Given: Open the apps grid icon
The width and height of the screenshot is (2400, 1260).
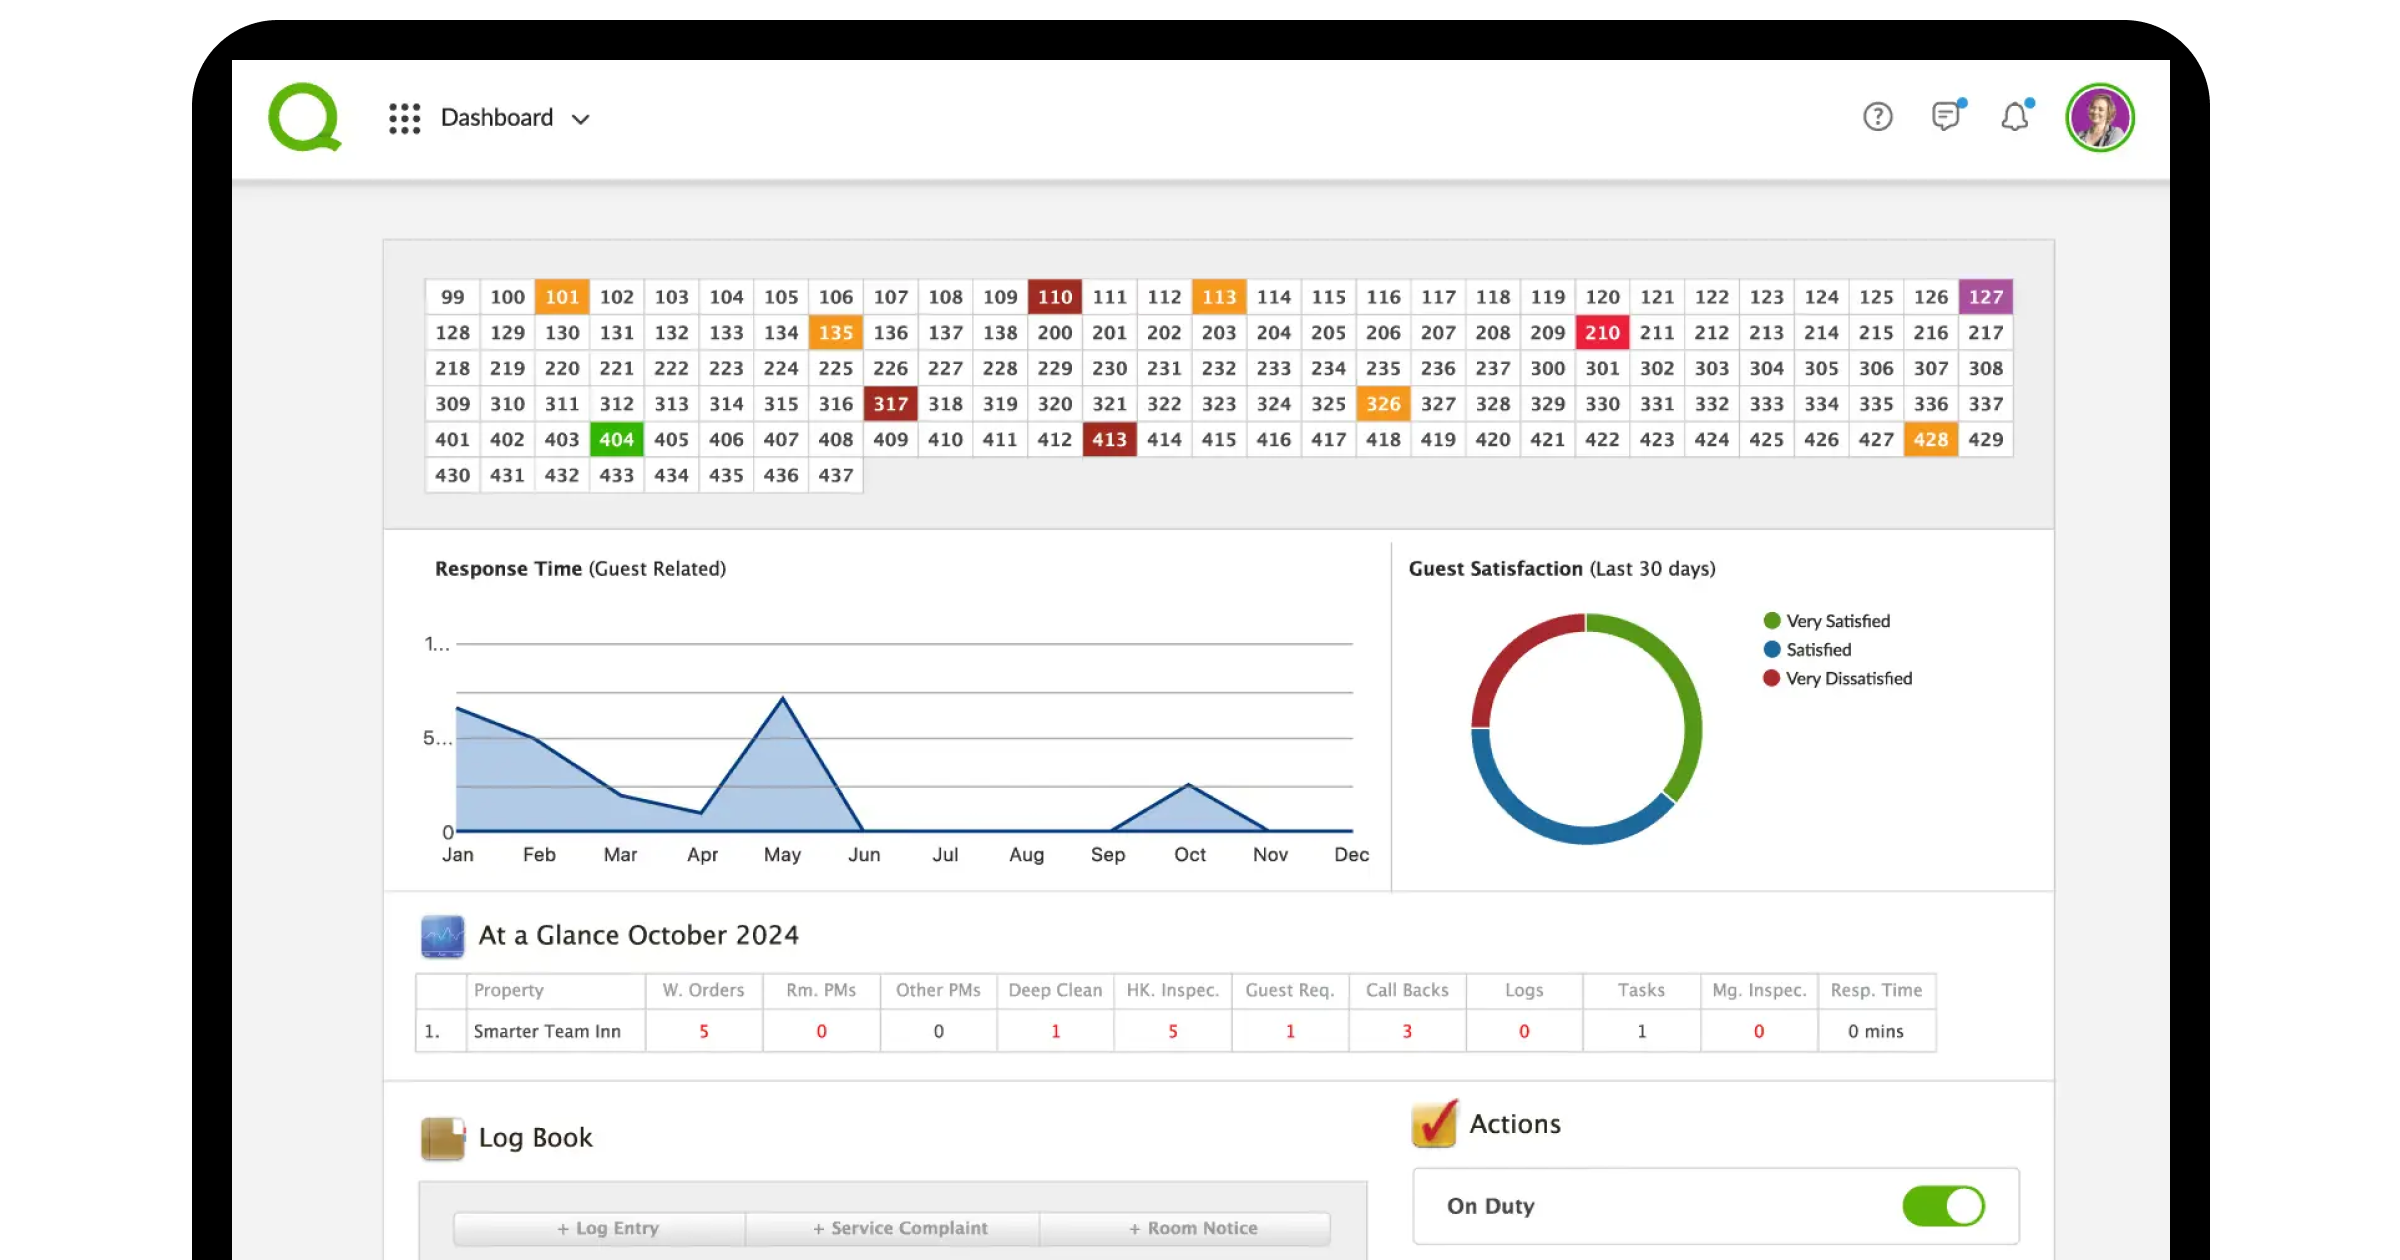Looking at the screenshot, I should tap(404, 118).
